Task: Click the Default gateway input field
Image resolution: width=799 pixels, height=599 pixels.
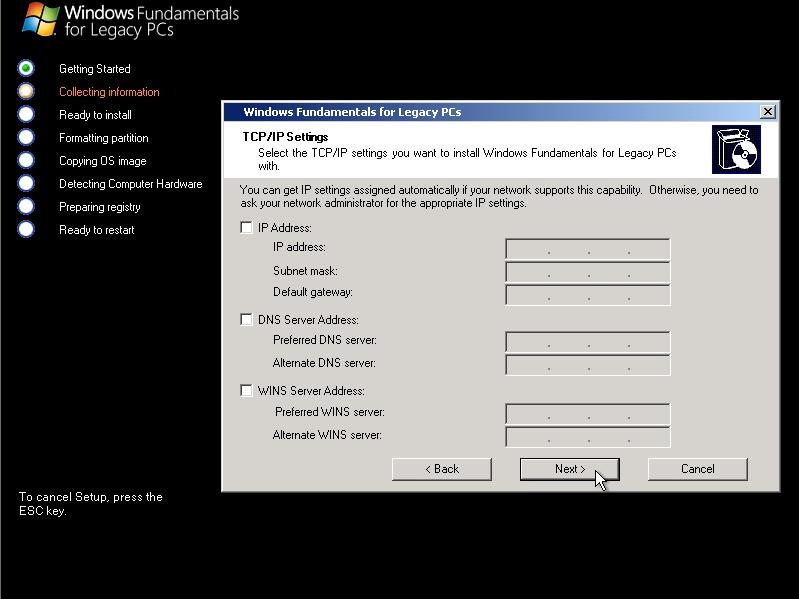Action: click(588, 295)
